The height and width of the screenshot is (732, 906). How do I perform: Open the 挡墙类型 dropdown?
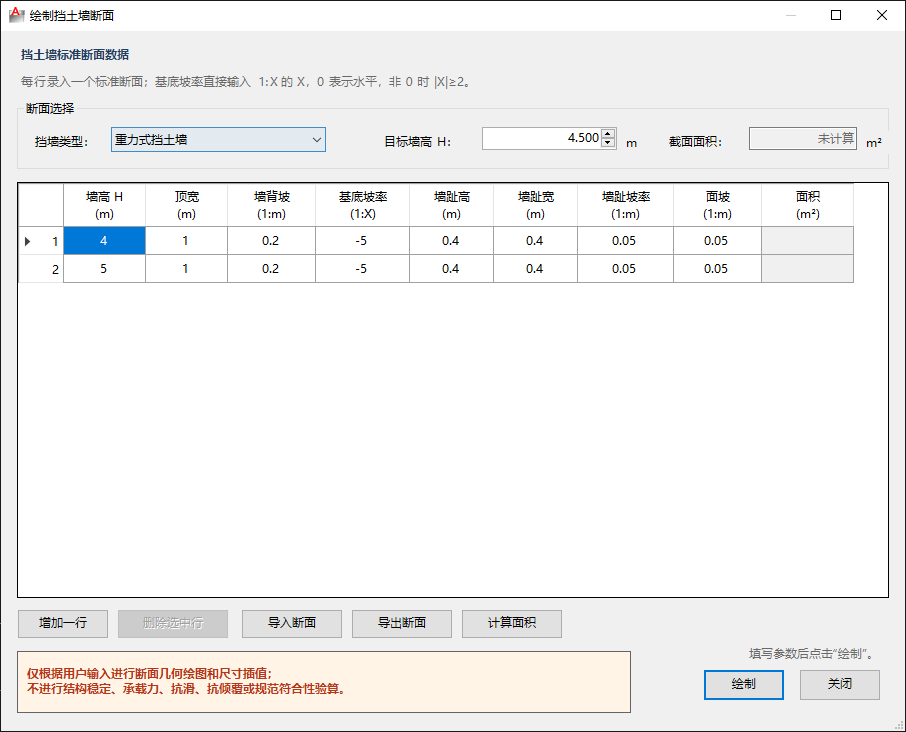tap(218, 140)
